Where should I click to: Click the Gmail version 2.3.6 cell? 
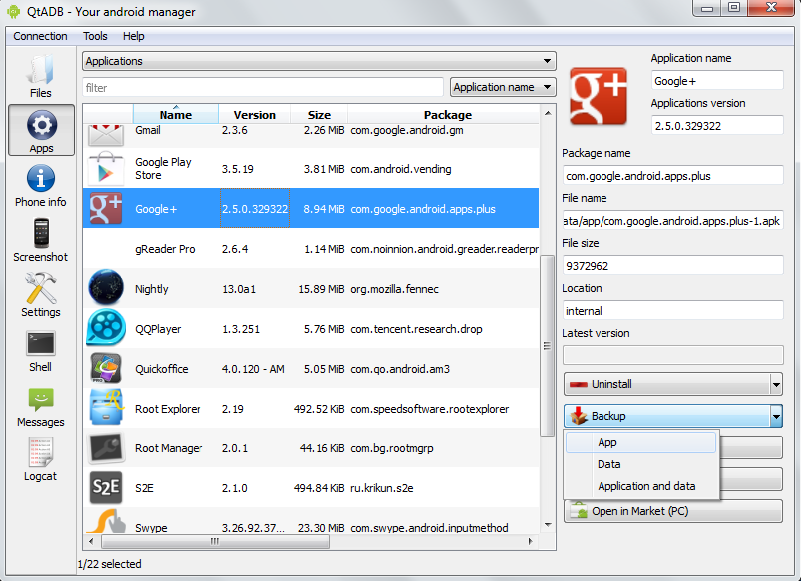[x=234, y=130]
